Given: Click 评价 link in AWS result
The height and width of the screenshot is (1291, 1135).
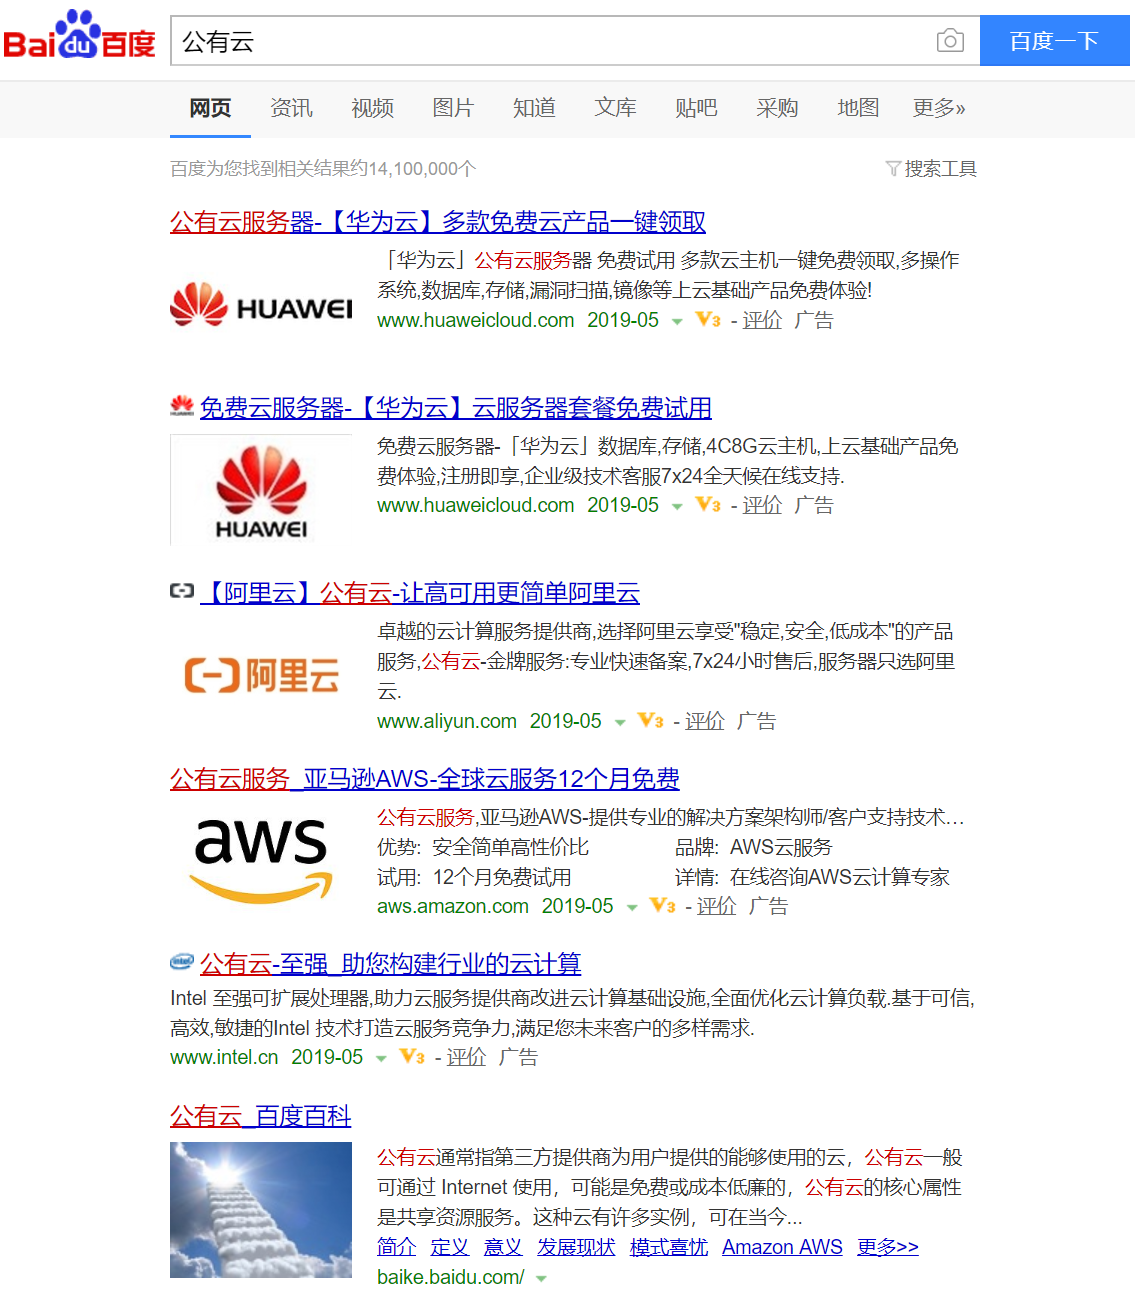Looking at the screenshot, I should pos(717,906).
